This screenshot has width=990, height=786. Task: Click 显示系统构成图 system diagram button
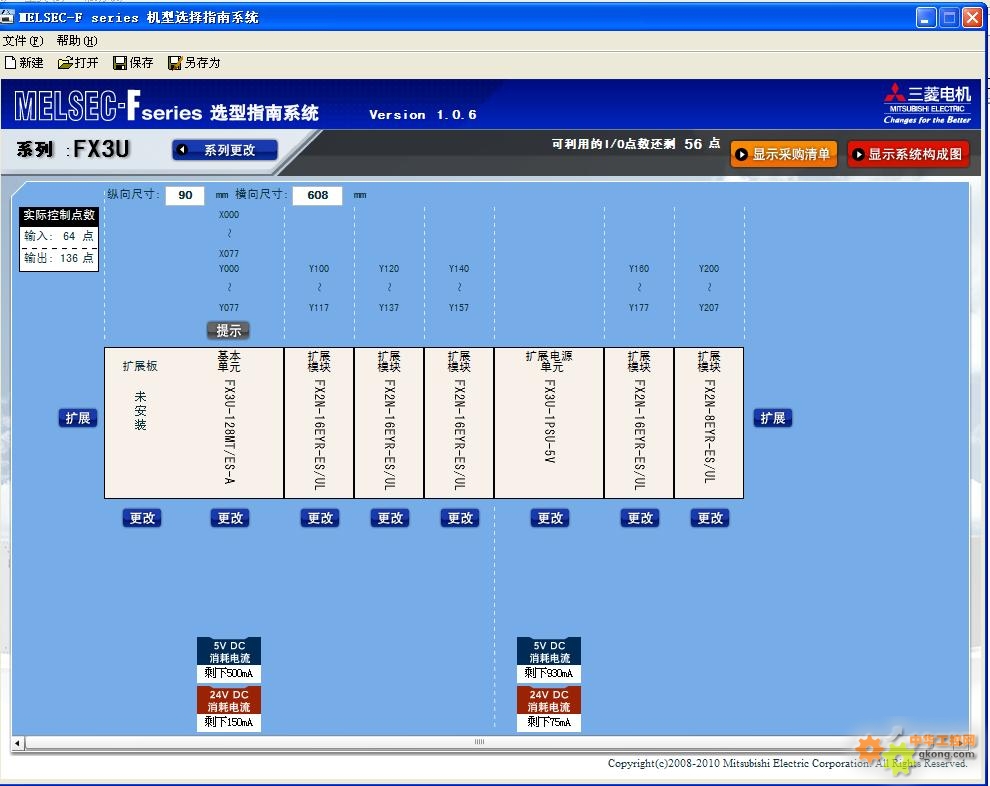[x=909, y=154]
